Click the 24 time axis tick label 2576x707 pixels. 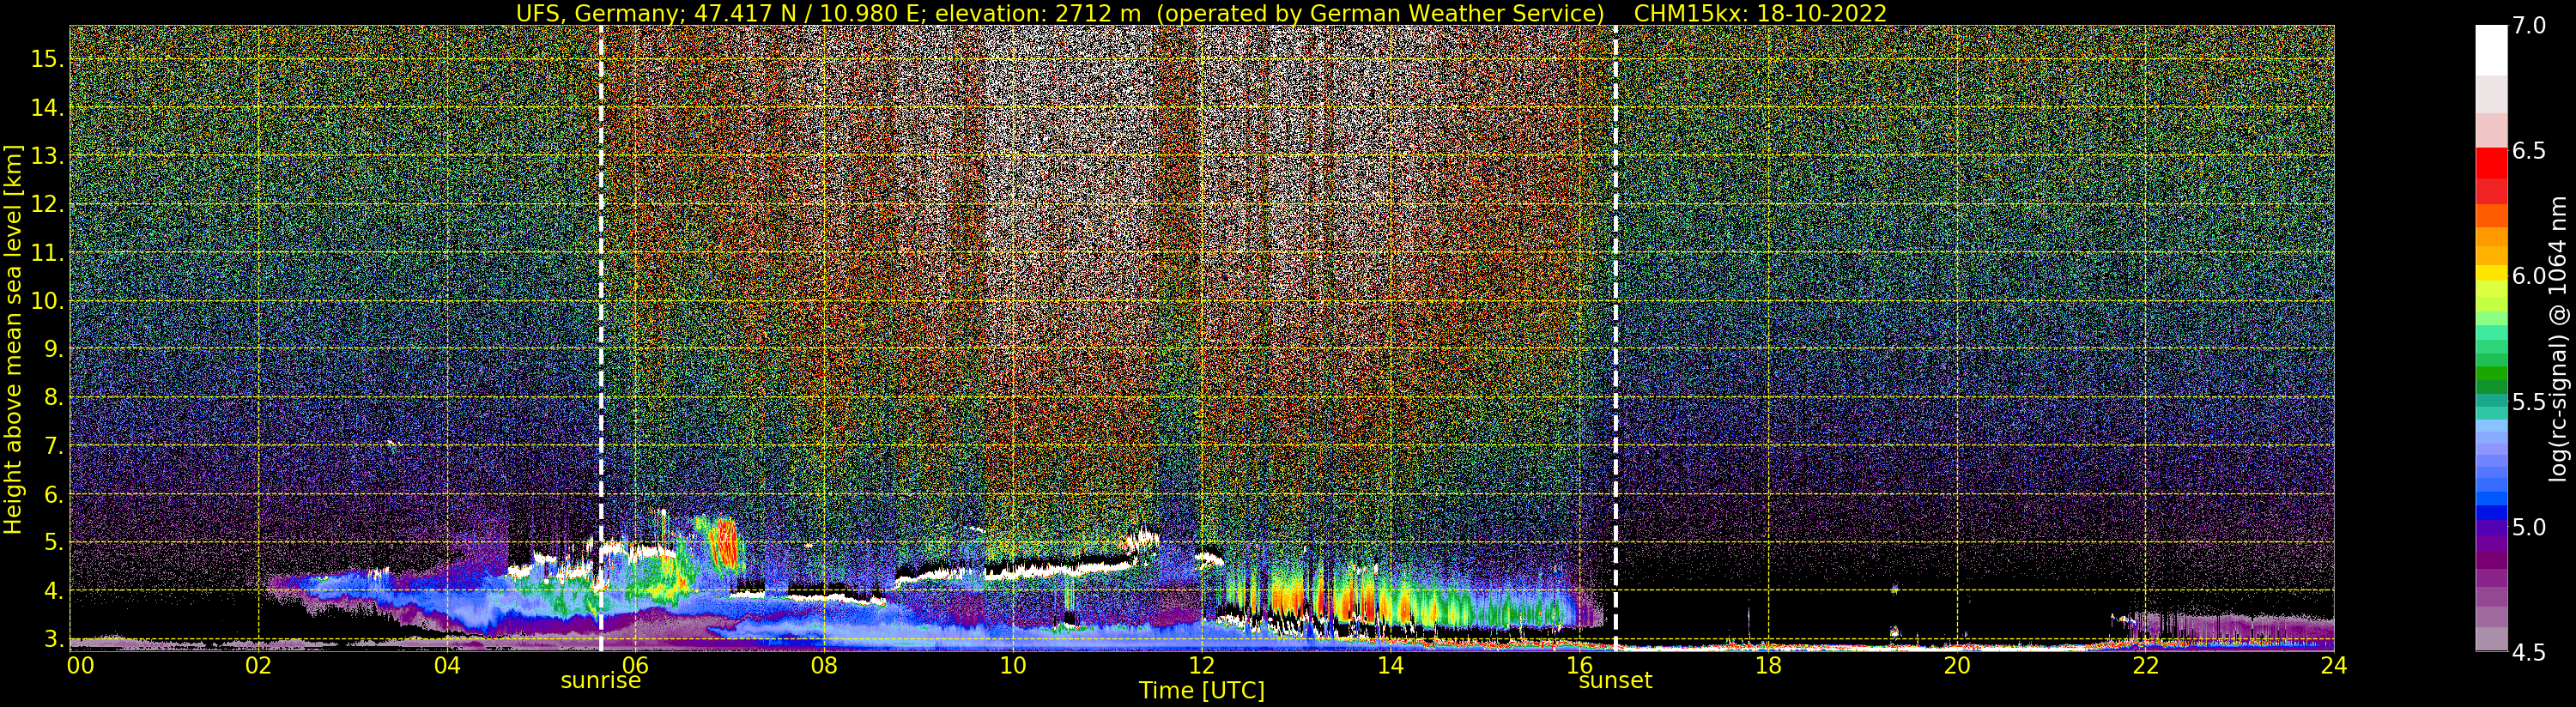pyautogui.click(x=2333, y=666)
